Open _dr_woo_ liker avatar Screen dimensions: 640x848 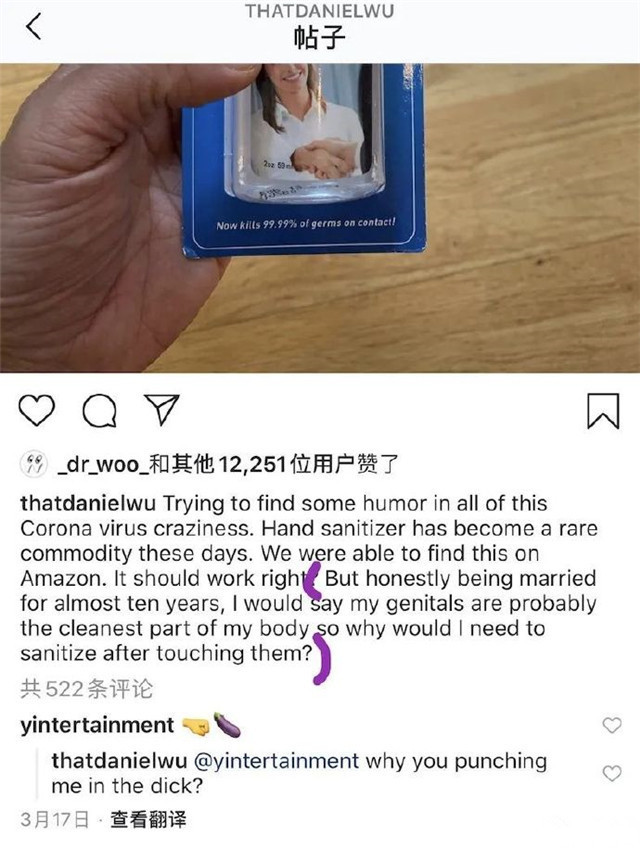coord(34,464)
